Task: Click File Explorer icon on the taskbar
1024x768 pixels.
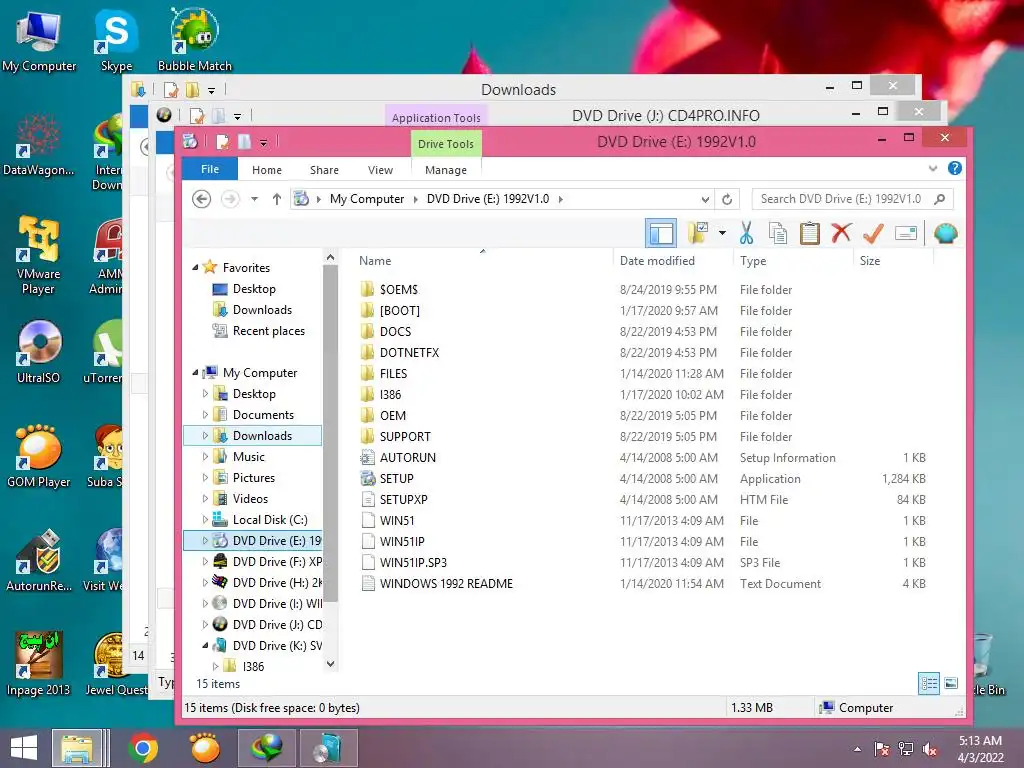Action: point(77,748)
